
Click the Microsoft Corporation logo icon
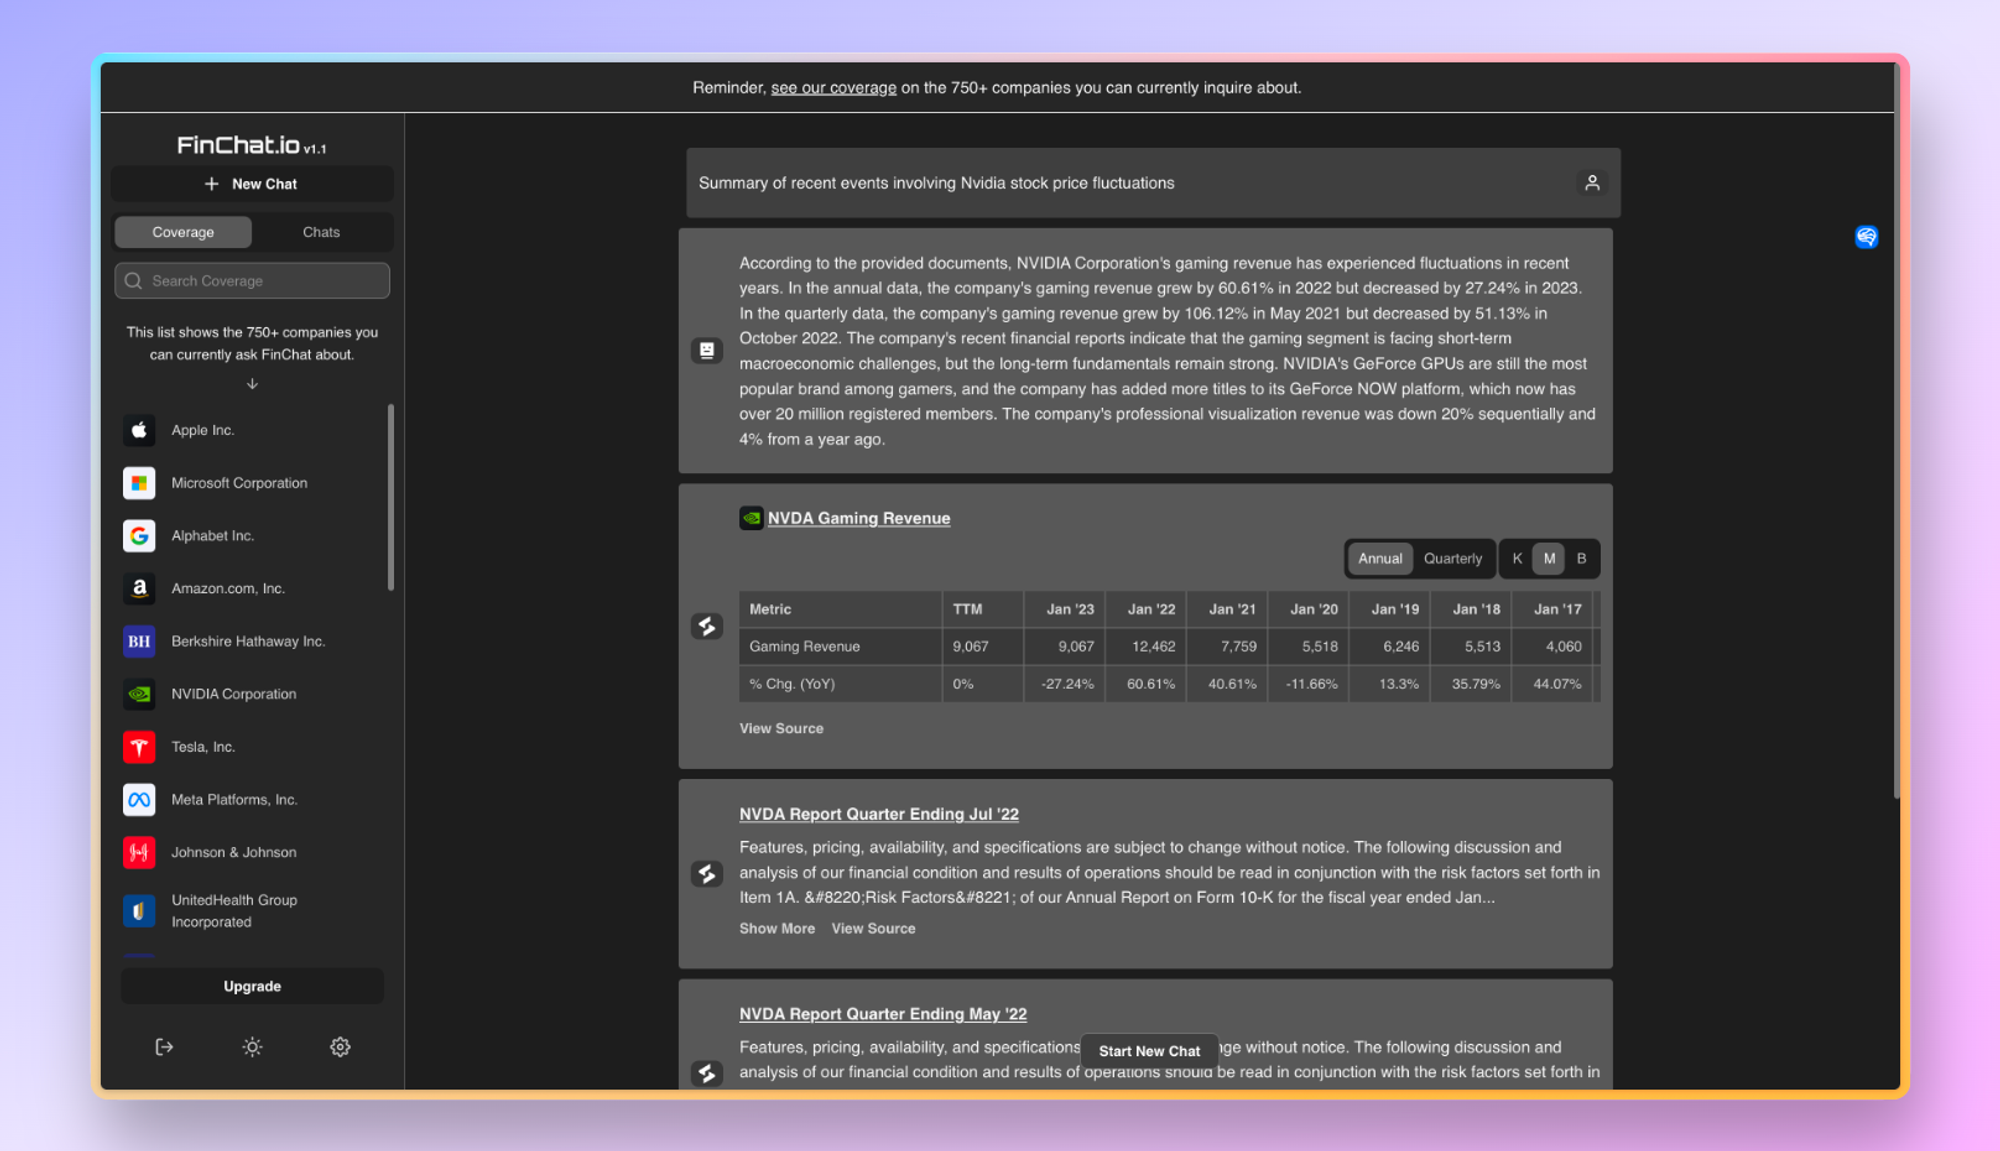tap(139, 483)
